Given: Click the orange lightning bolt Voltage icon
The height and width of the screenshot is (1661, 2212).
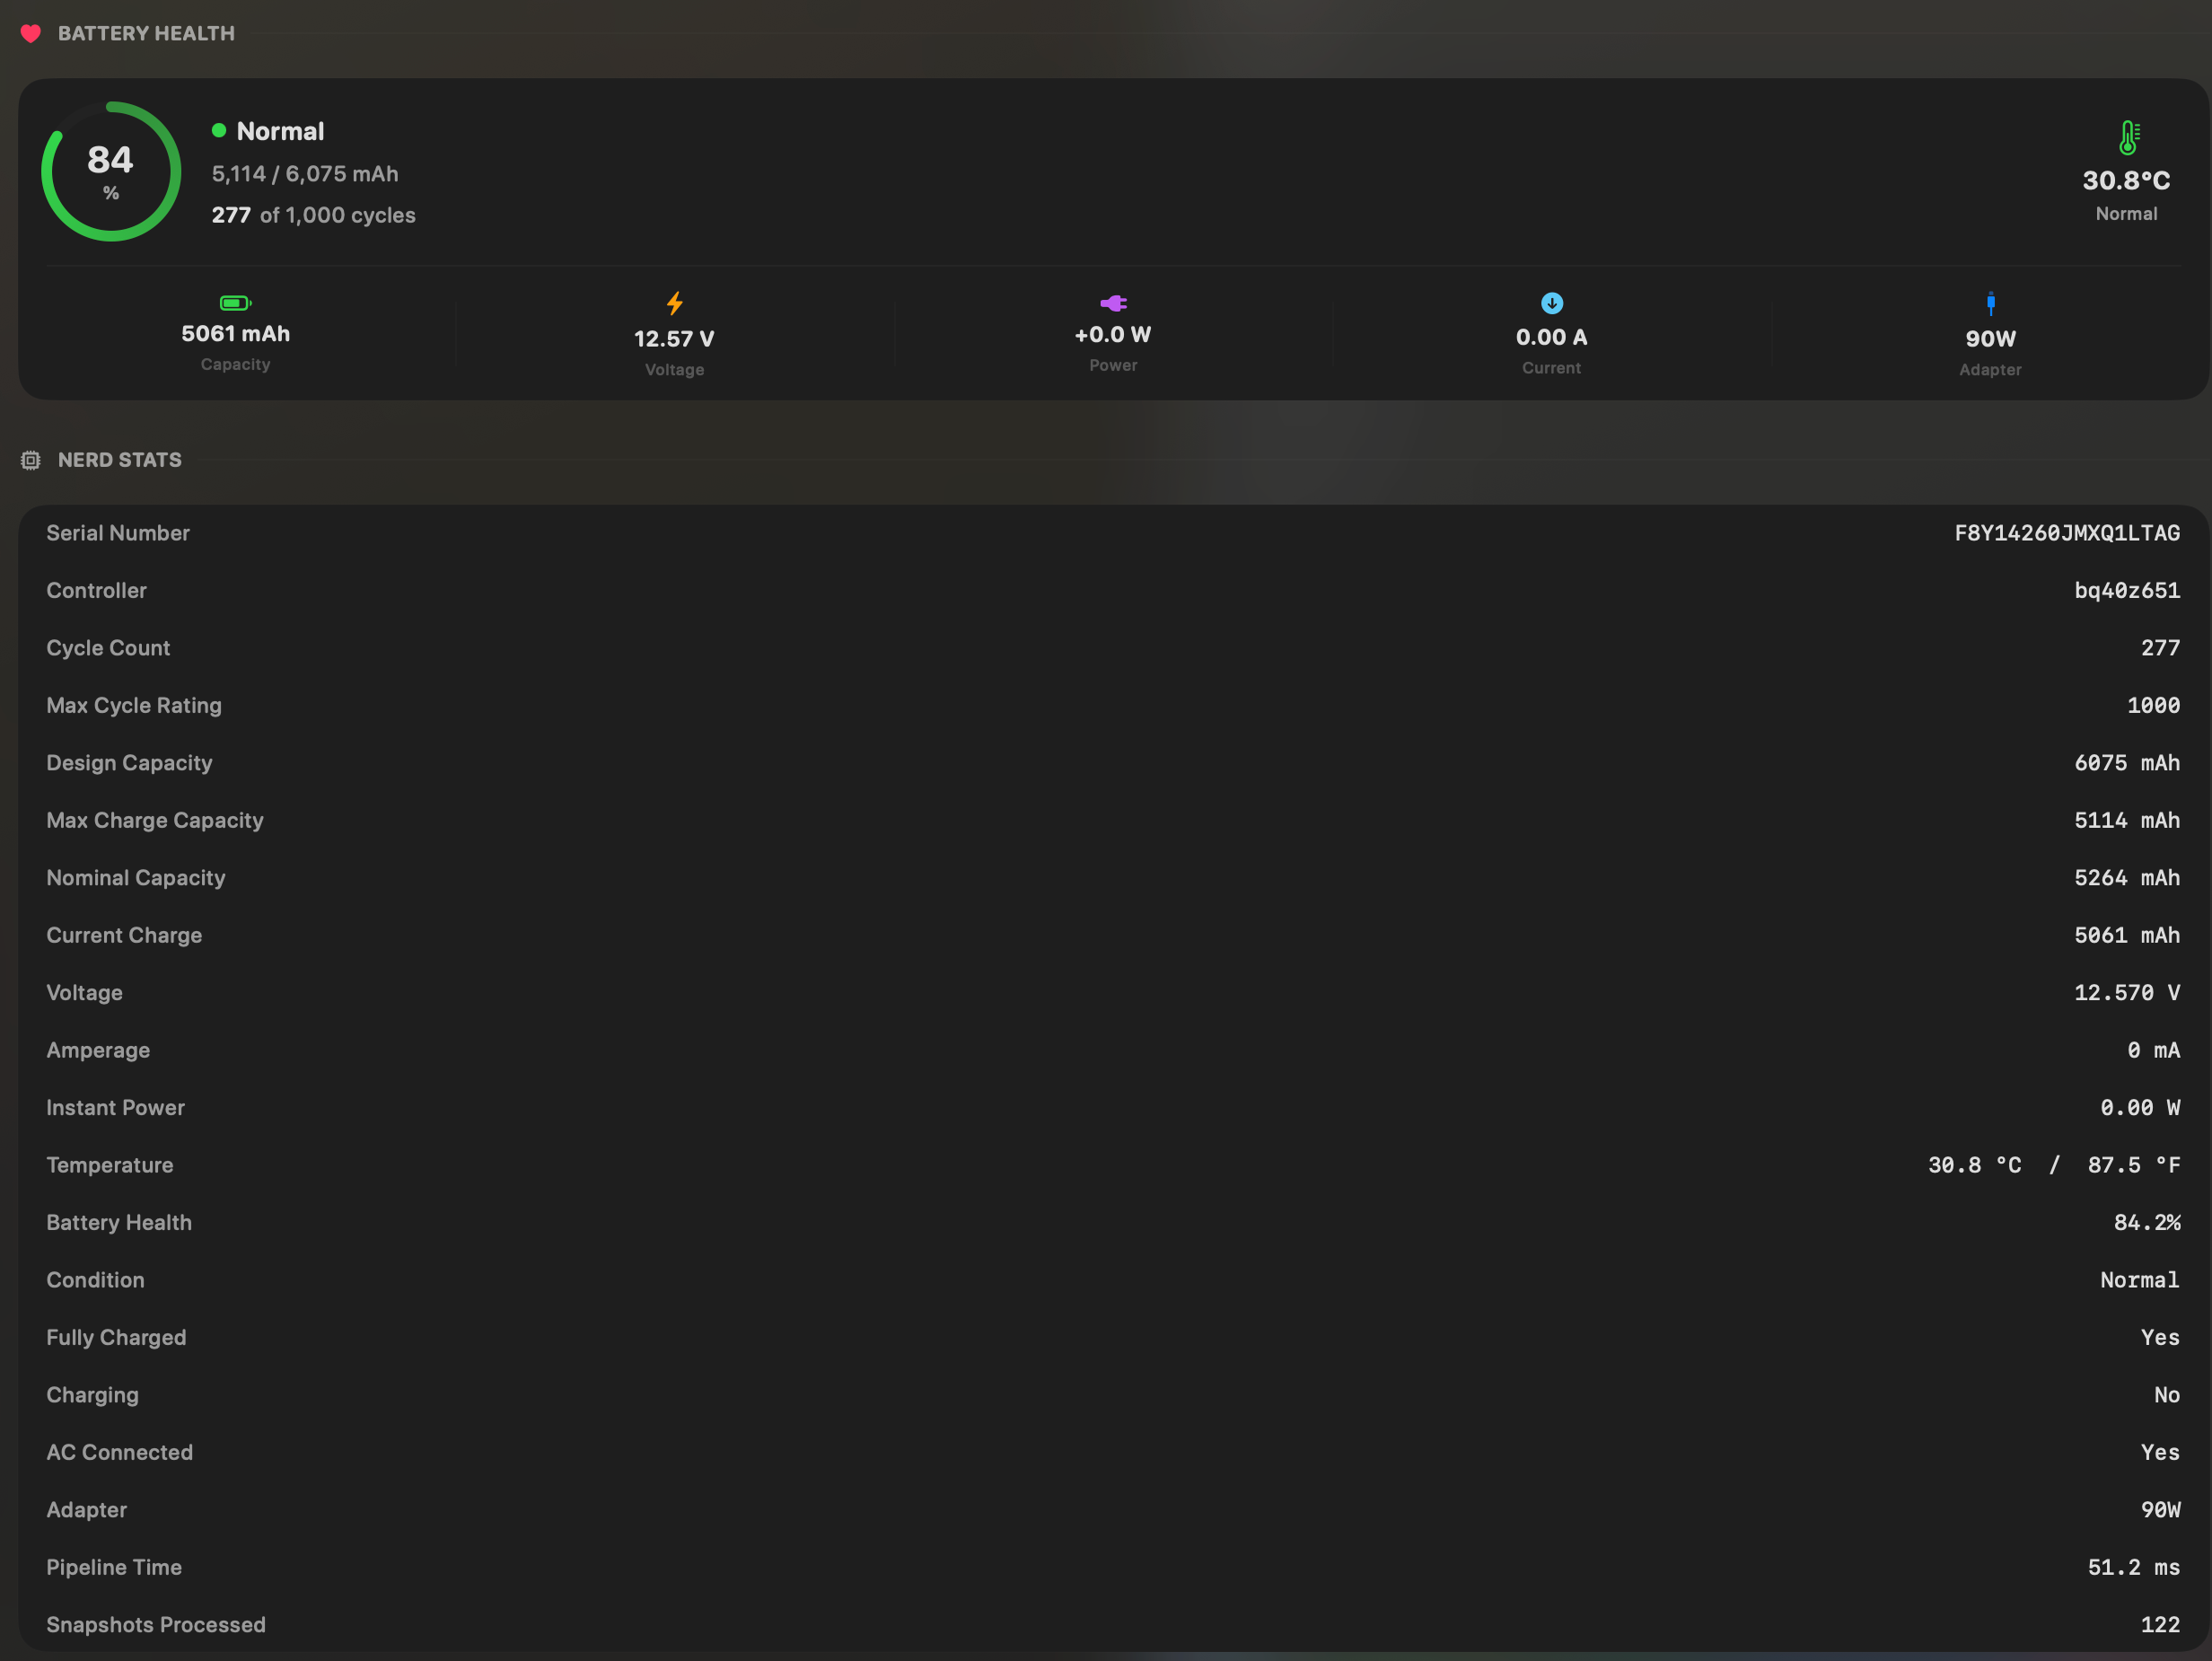Looking at the screenshot, I should point(675,304).
